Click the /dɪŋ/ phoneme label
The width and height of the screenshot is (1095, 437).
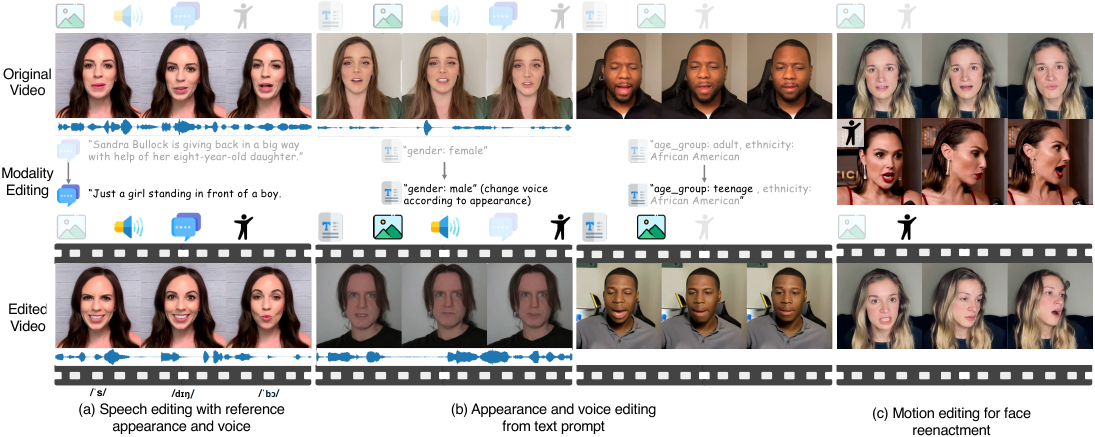point(183,392)
